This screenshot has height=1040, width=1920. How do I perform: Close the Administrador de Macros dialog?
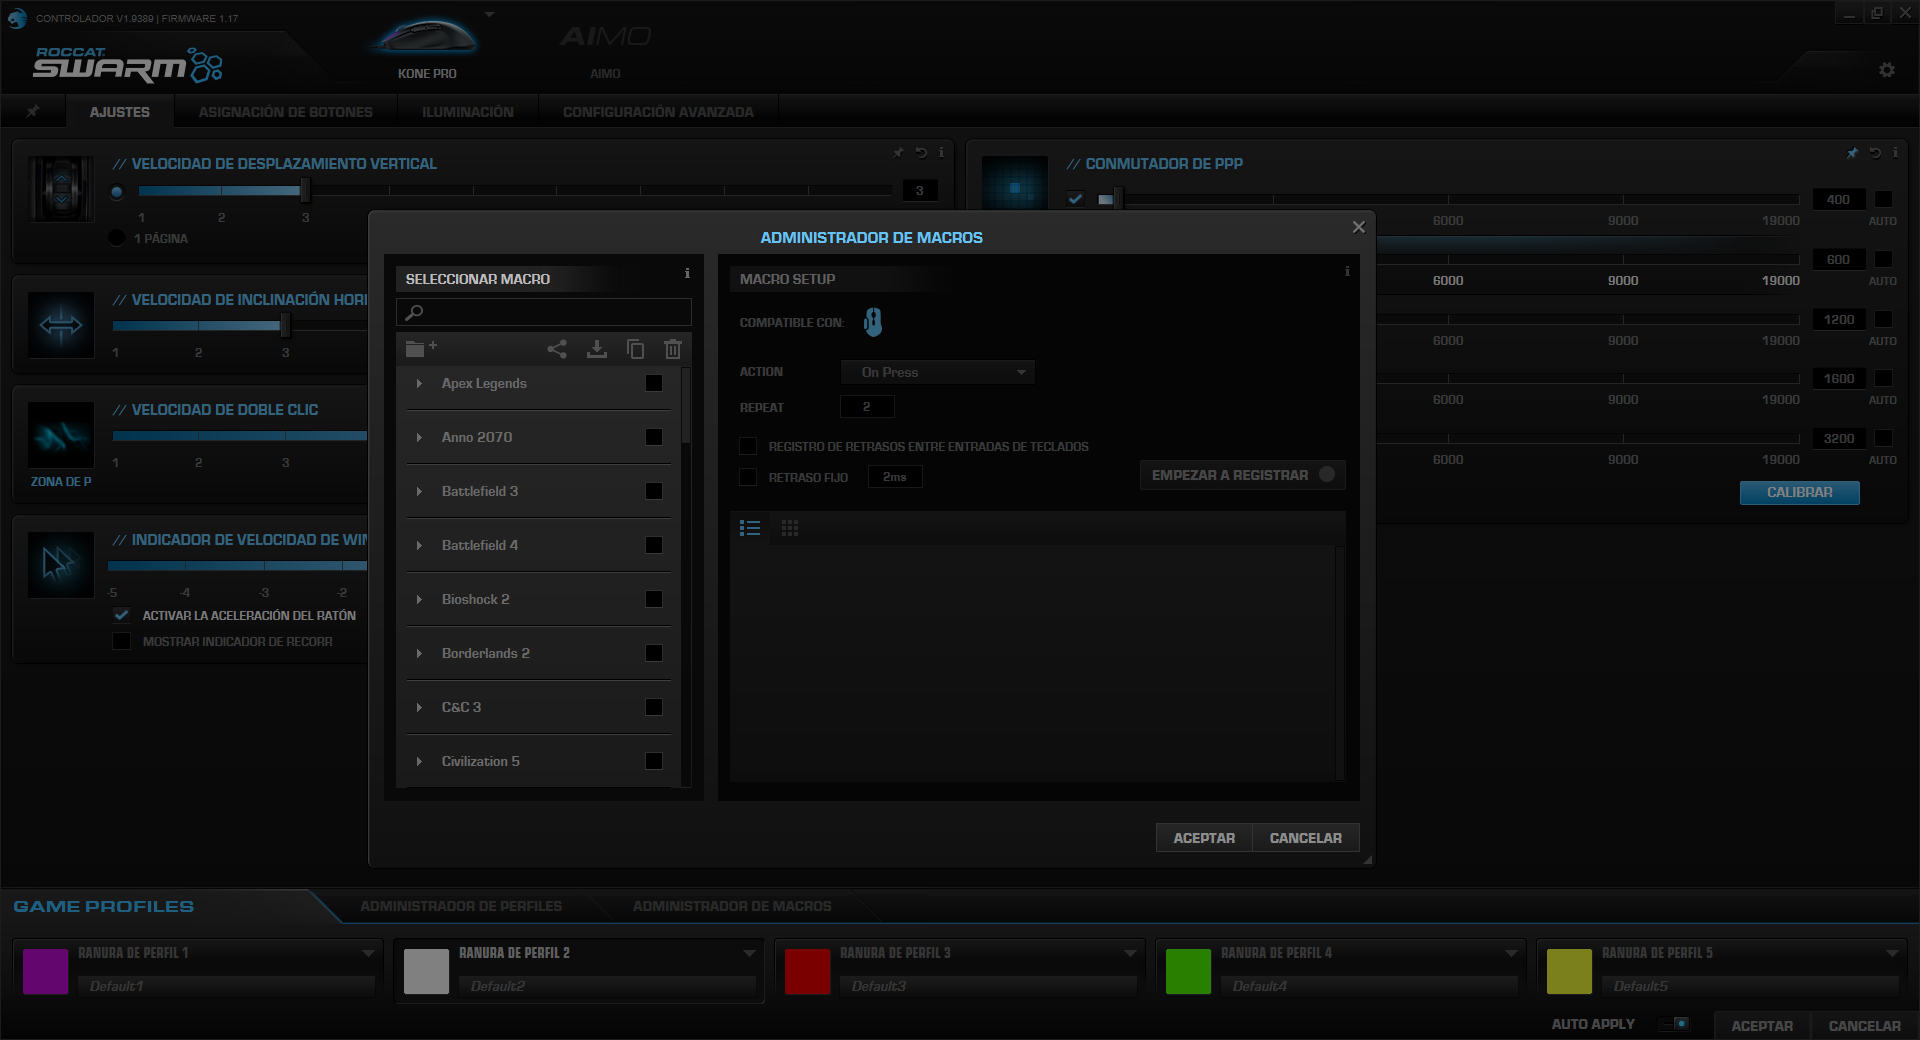[x=1358, y=227]
